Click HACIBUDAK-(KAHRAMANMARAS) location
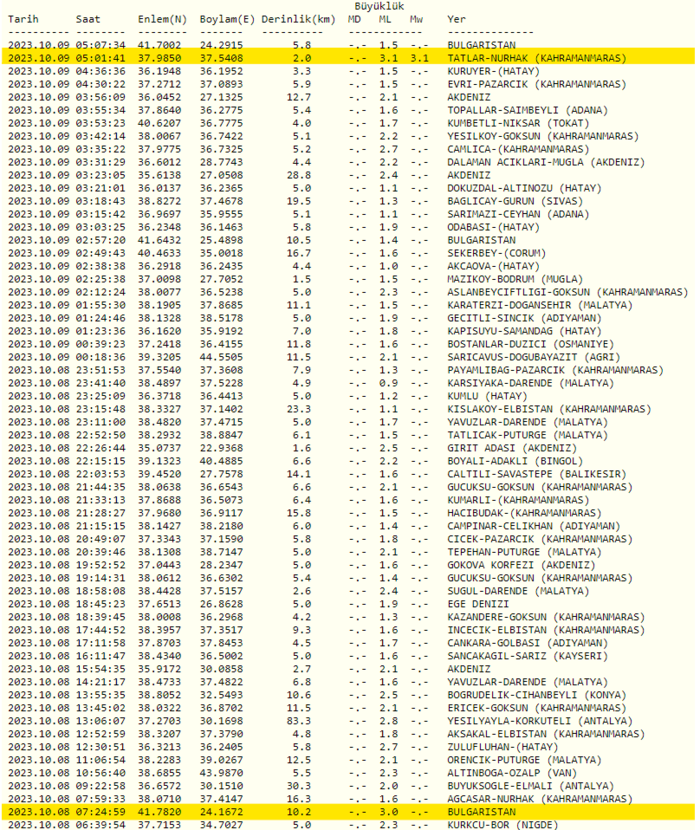700x830 pixels. [524, 513]
